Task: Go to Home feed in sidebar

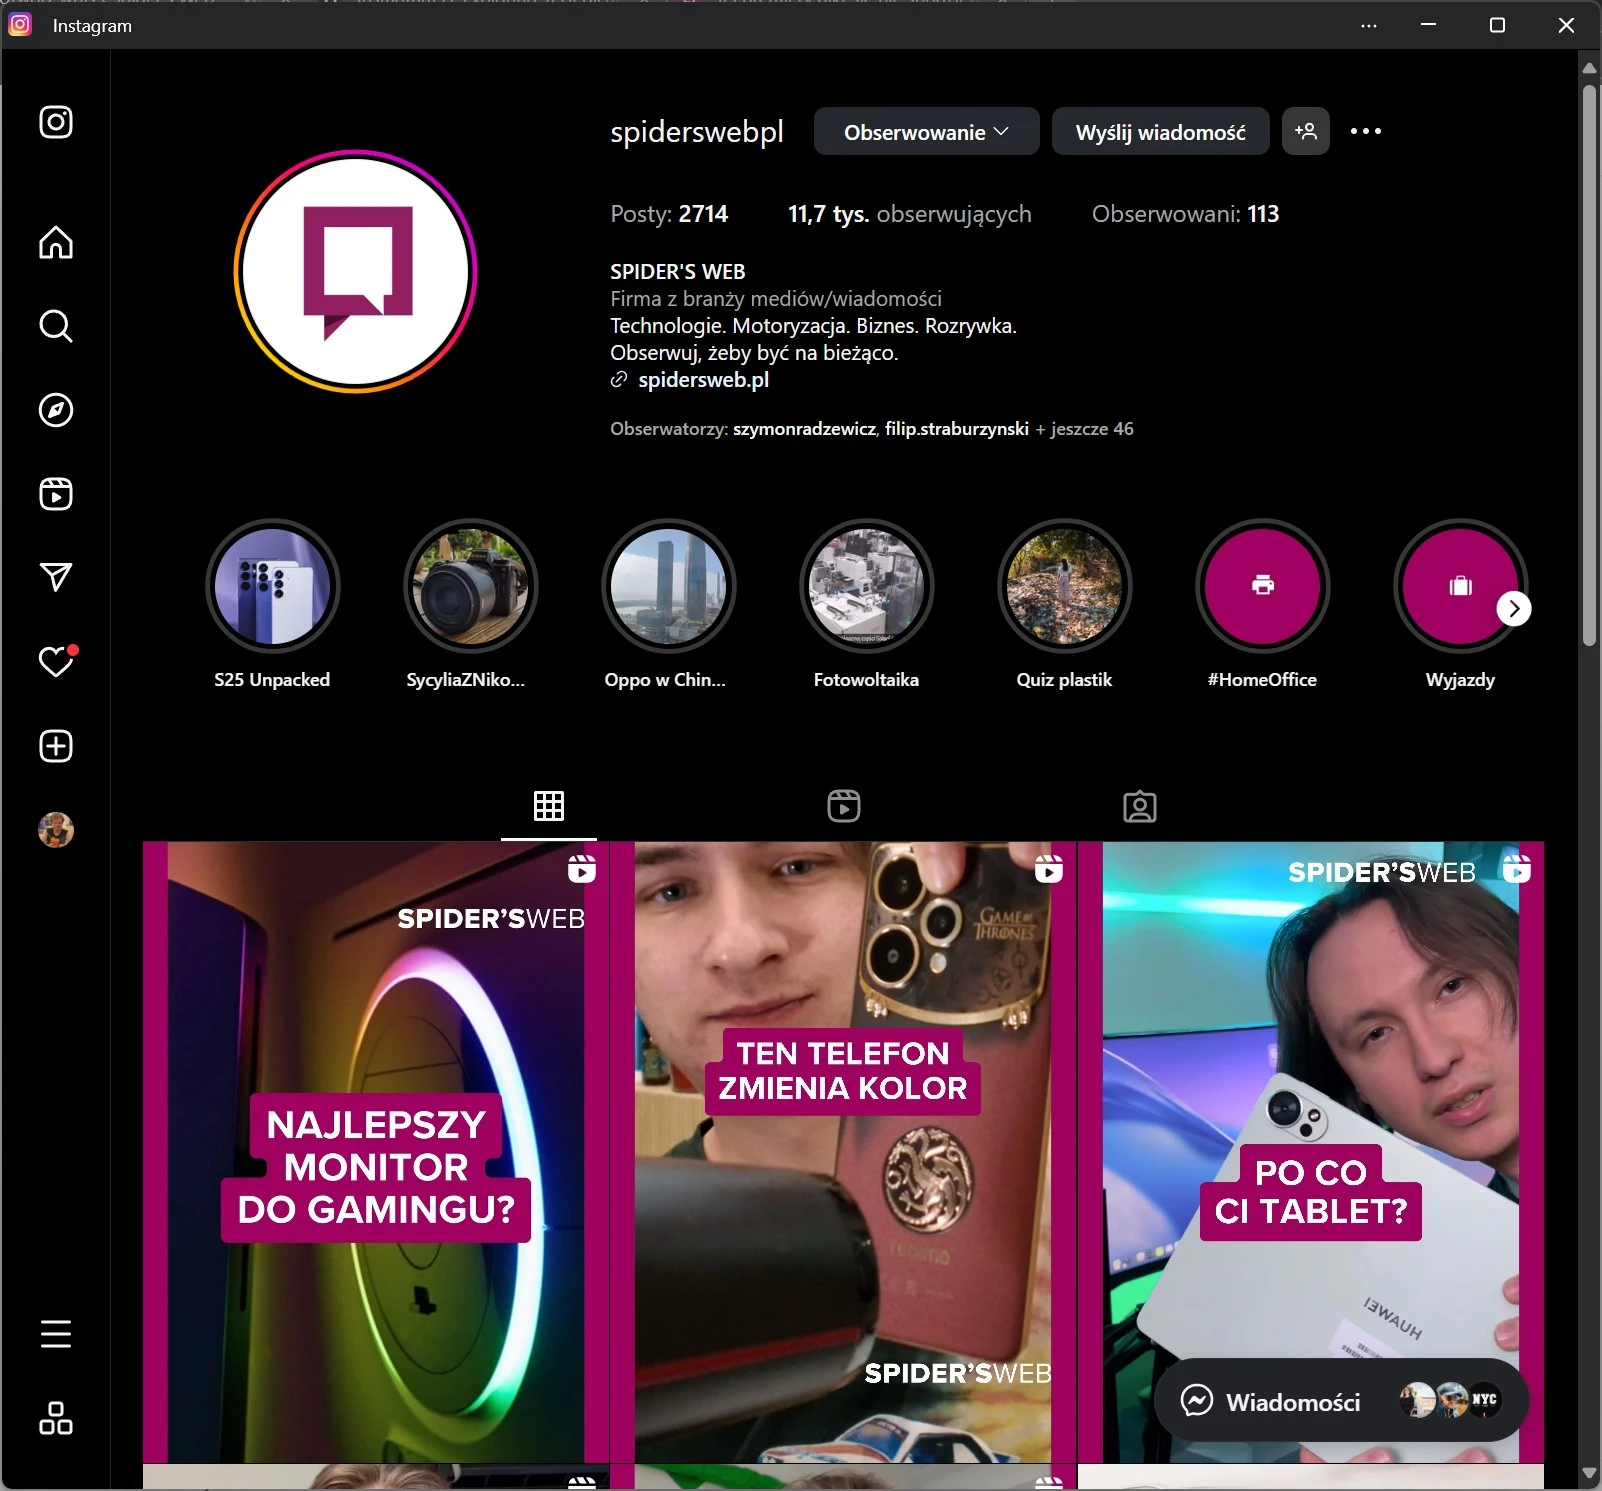Action: point(56,243)
